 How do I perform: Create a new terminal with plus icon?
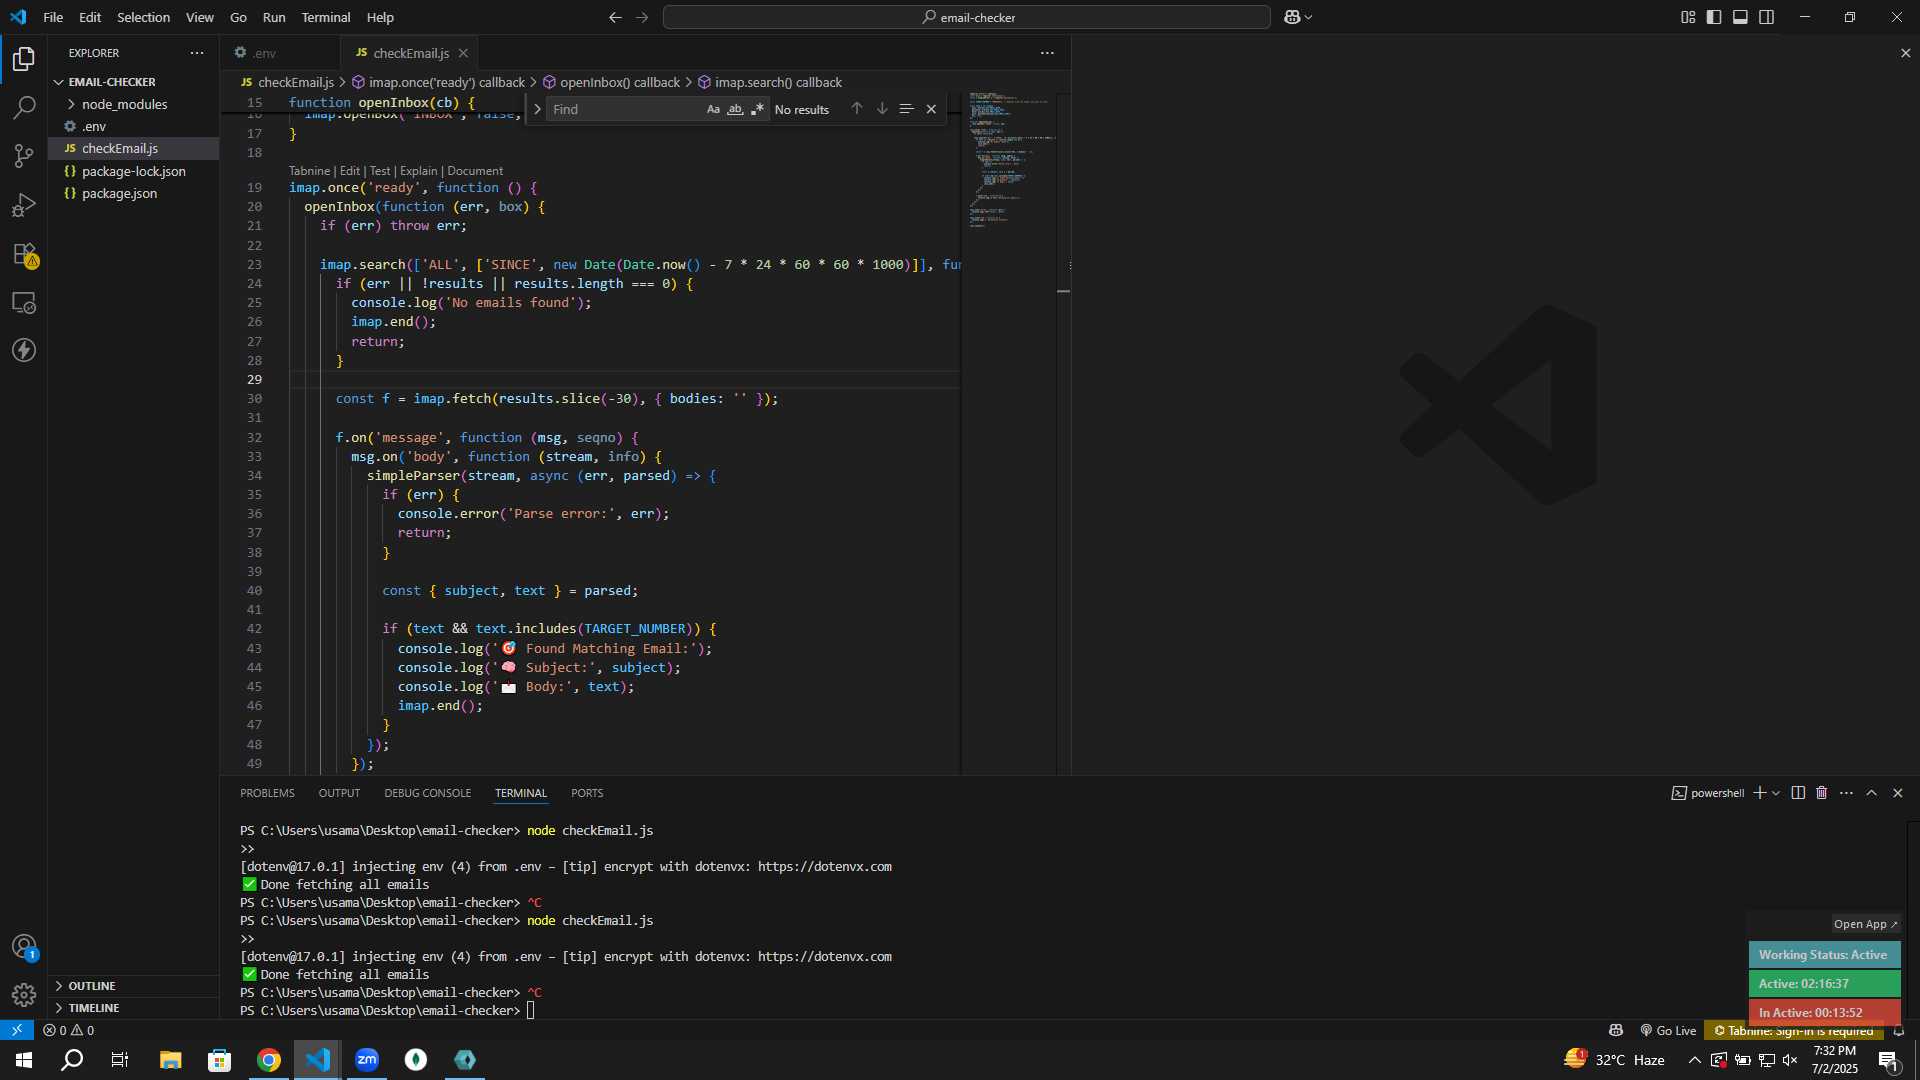pyautogui.click(x=1759, y=793)
